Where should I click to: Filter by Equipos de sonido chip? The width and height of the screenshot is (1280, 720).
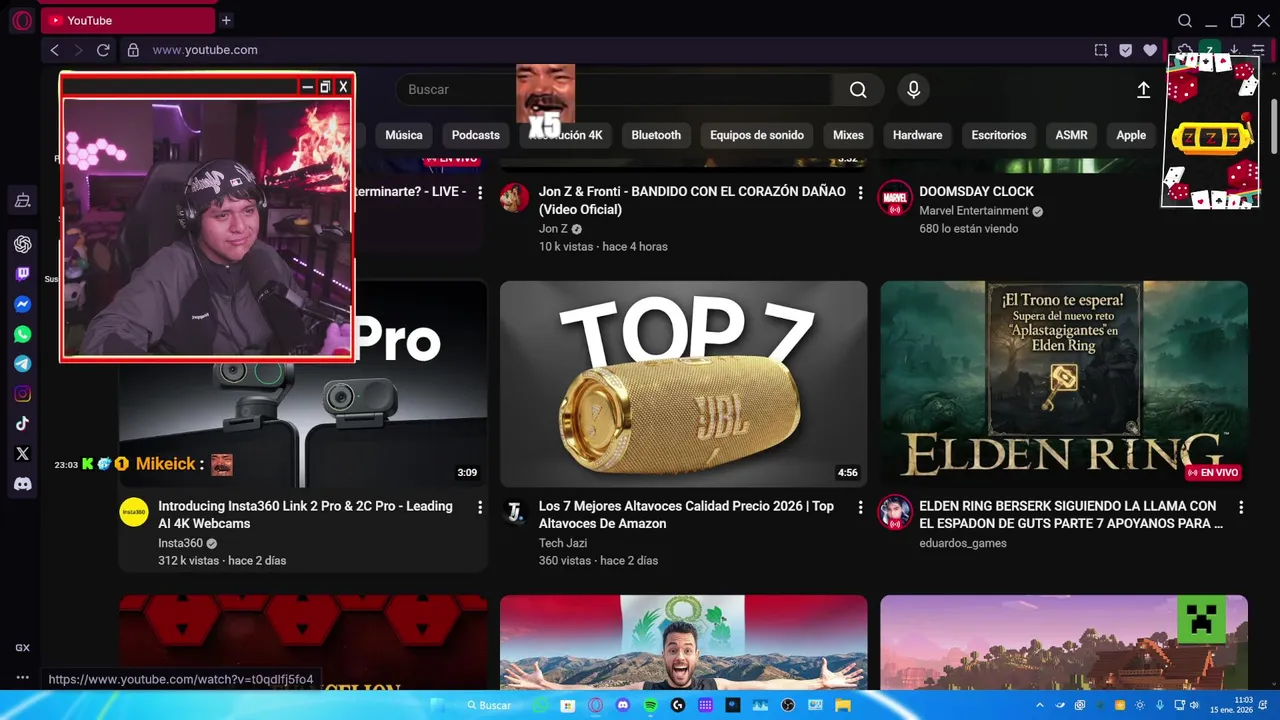pos(757,135)
